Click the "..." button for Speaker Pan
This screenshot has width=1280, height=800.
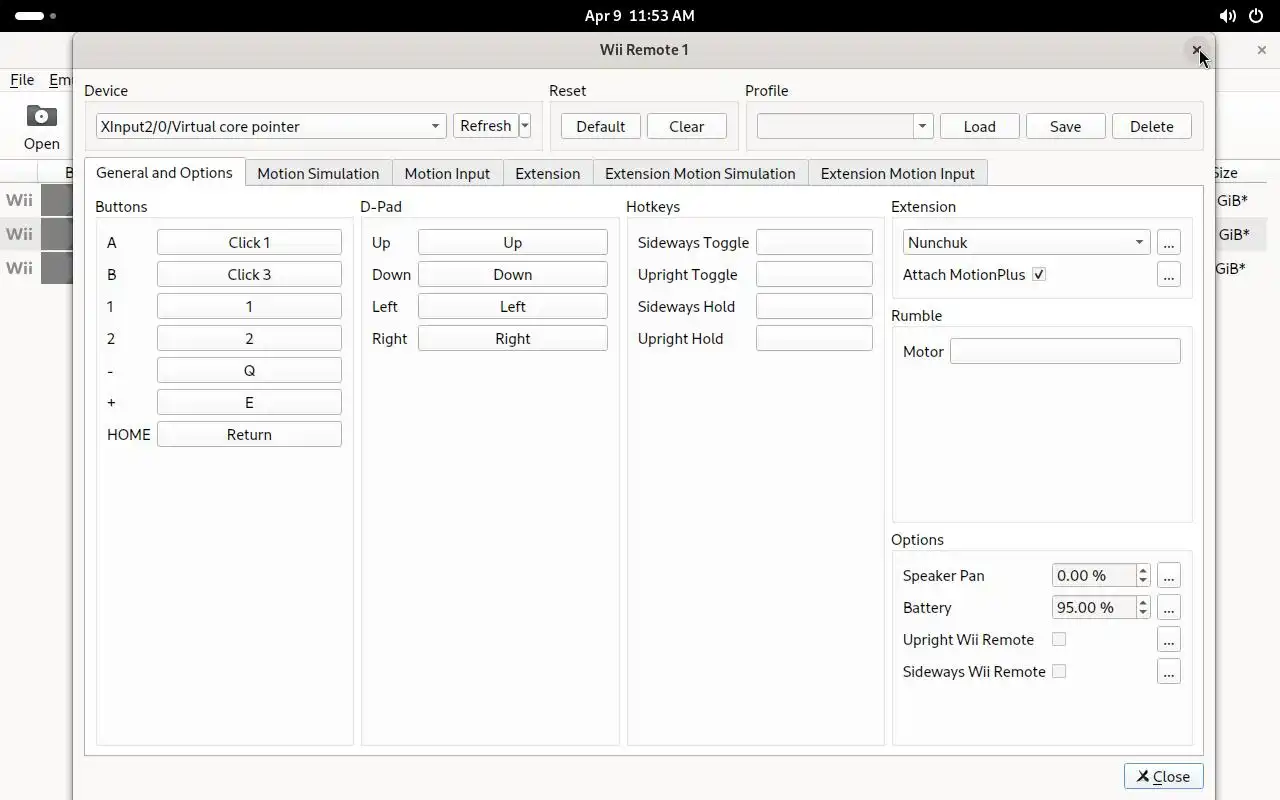(1168, 575)
